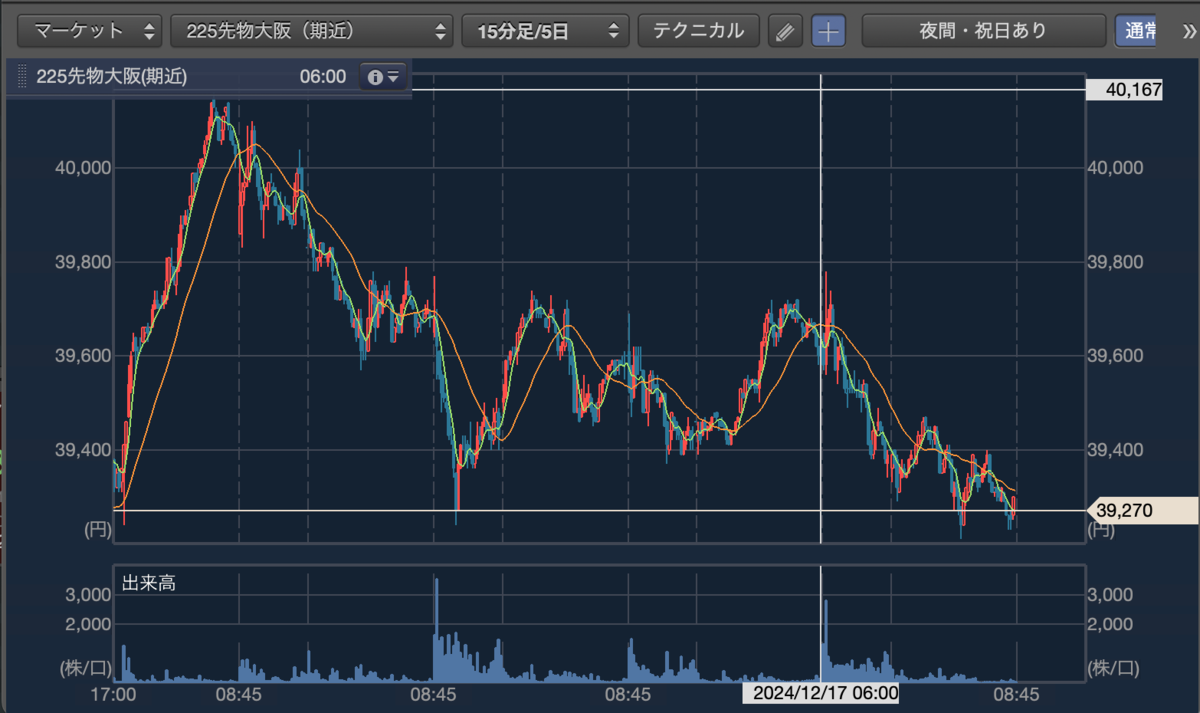Image resolution: width=1200 pixels, height=713 pixels.
Task: Open the info dropdown beside 06:00
Action: (x=384, y=76)
